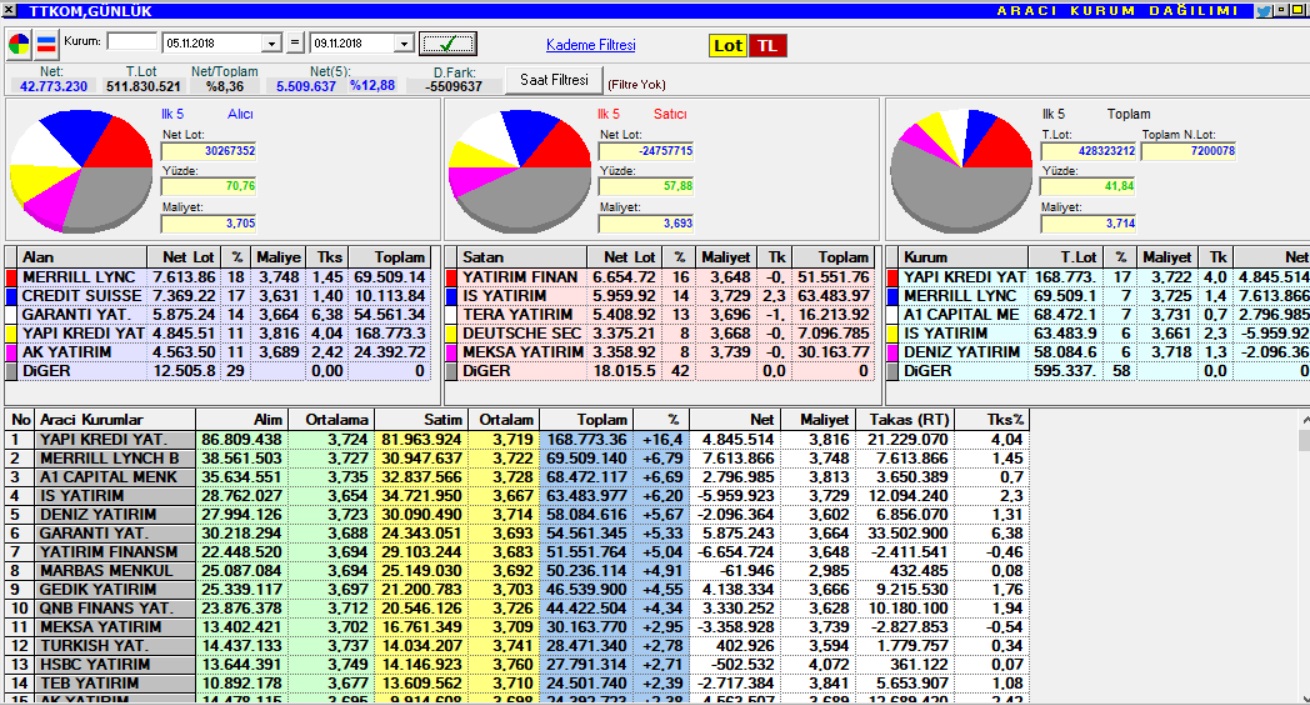Click DENIZ YATIRIM in the Kurum totals table
The image size is (1310, 705).
tap(964, 352)
